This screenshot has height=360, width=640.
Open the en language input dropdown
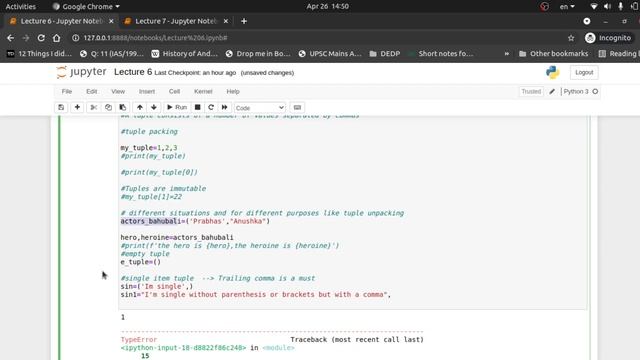pyautogui.click(x=567, y=7)
